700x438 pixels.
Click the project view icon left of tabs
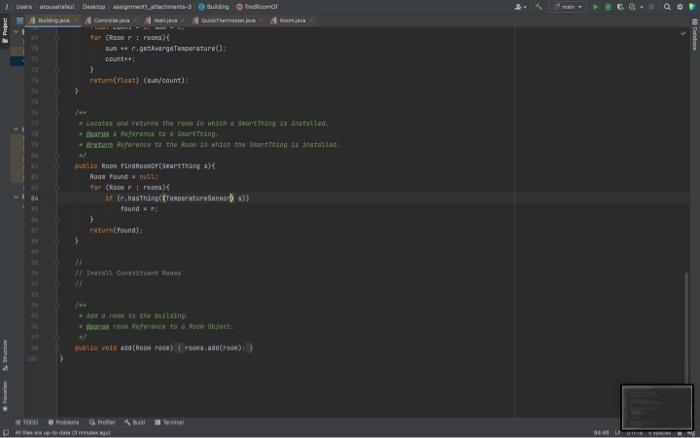tap(20, 21)
